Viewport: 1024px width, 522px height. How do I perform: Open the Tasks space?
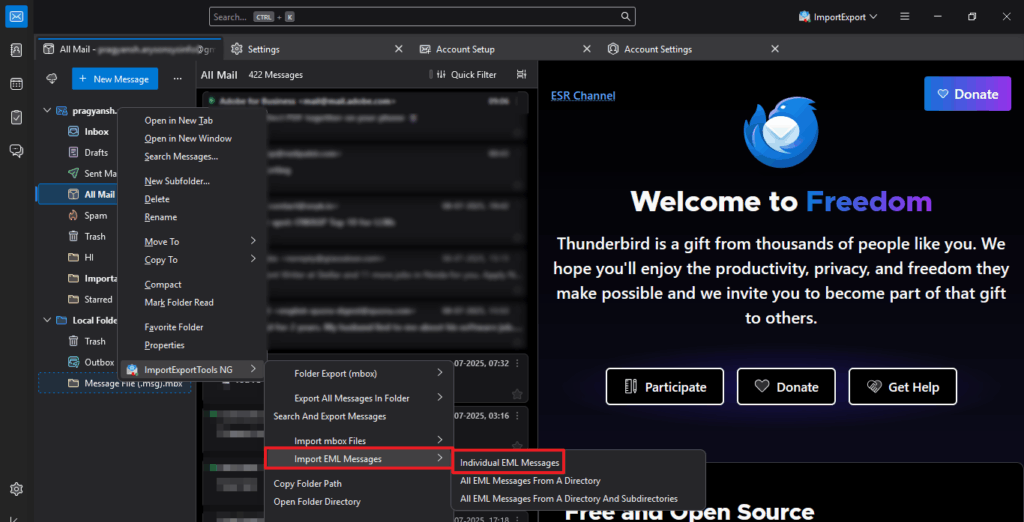point(16,117)
